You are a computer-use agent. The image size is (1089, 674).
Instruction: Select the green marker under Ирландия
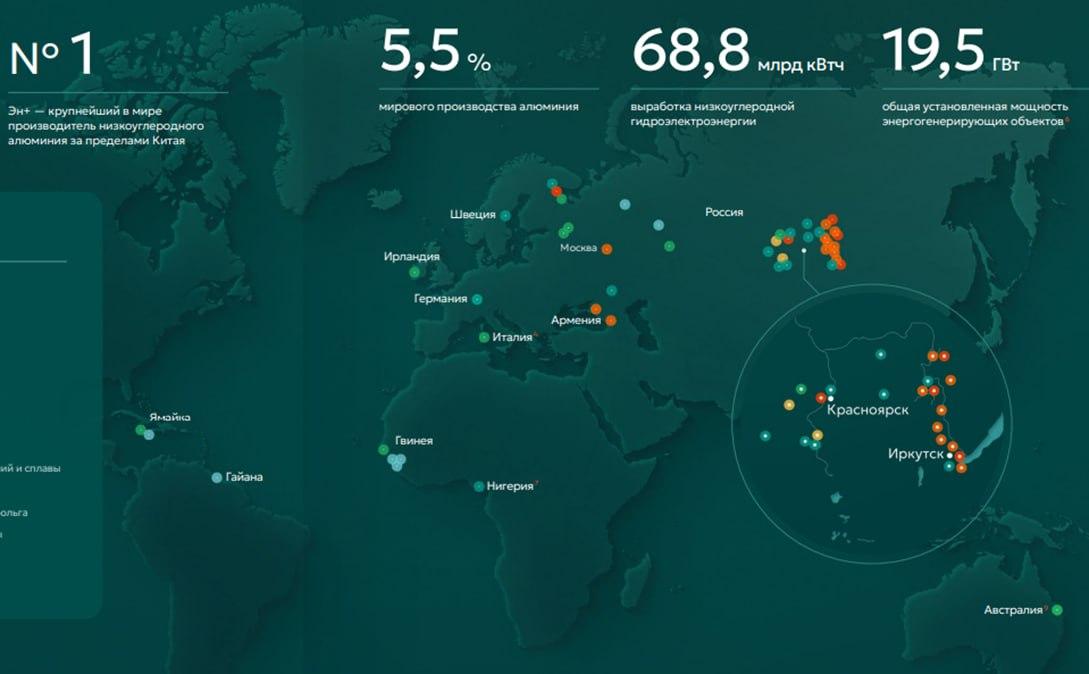414,272
